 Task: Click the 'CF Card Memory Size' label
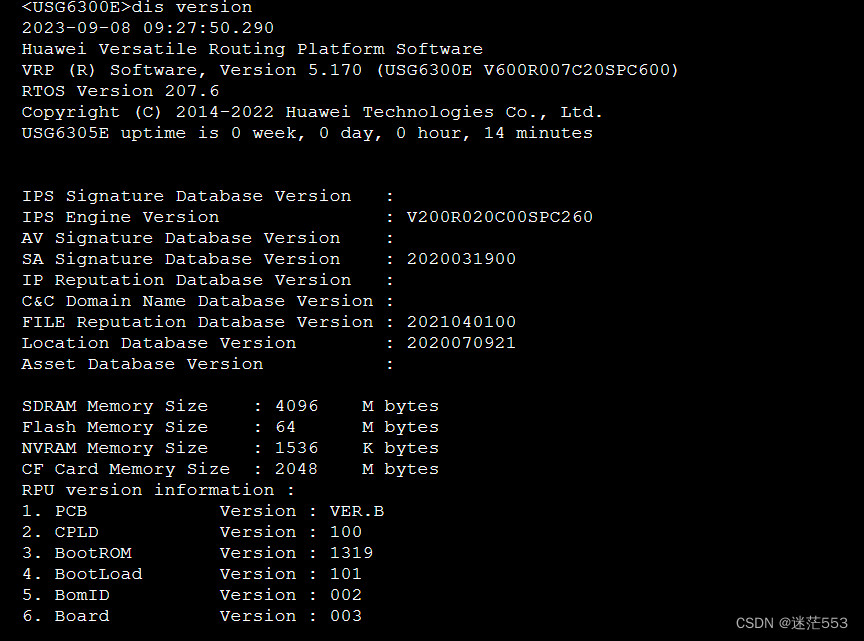pos(126,469)
